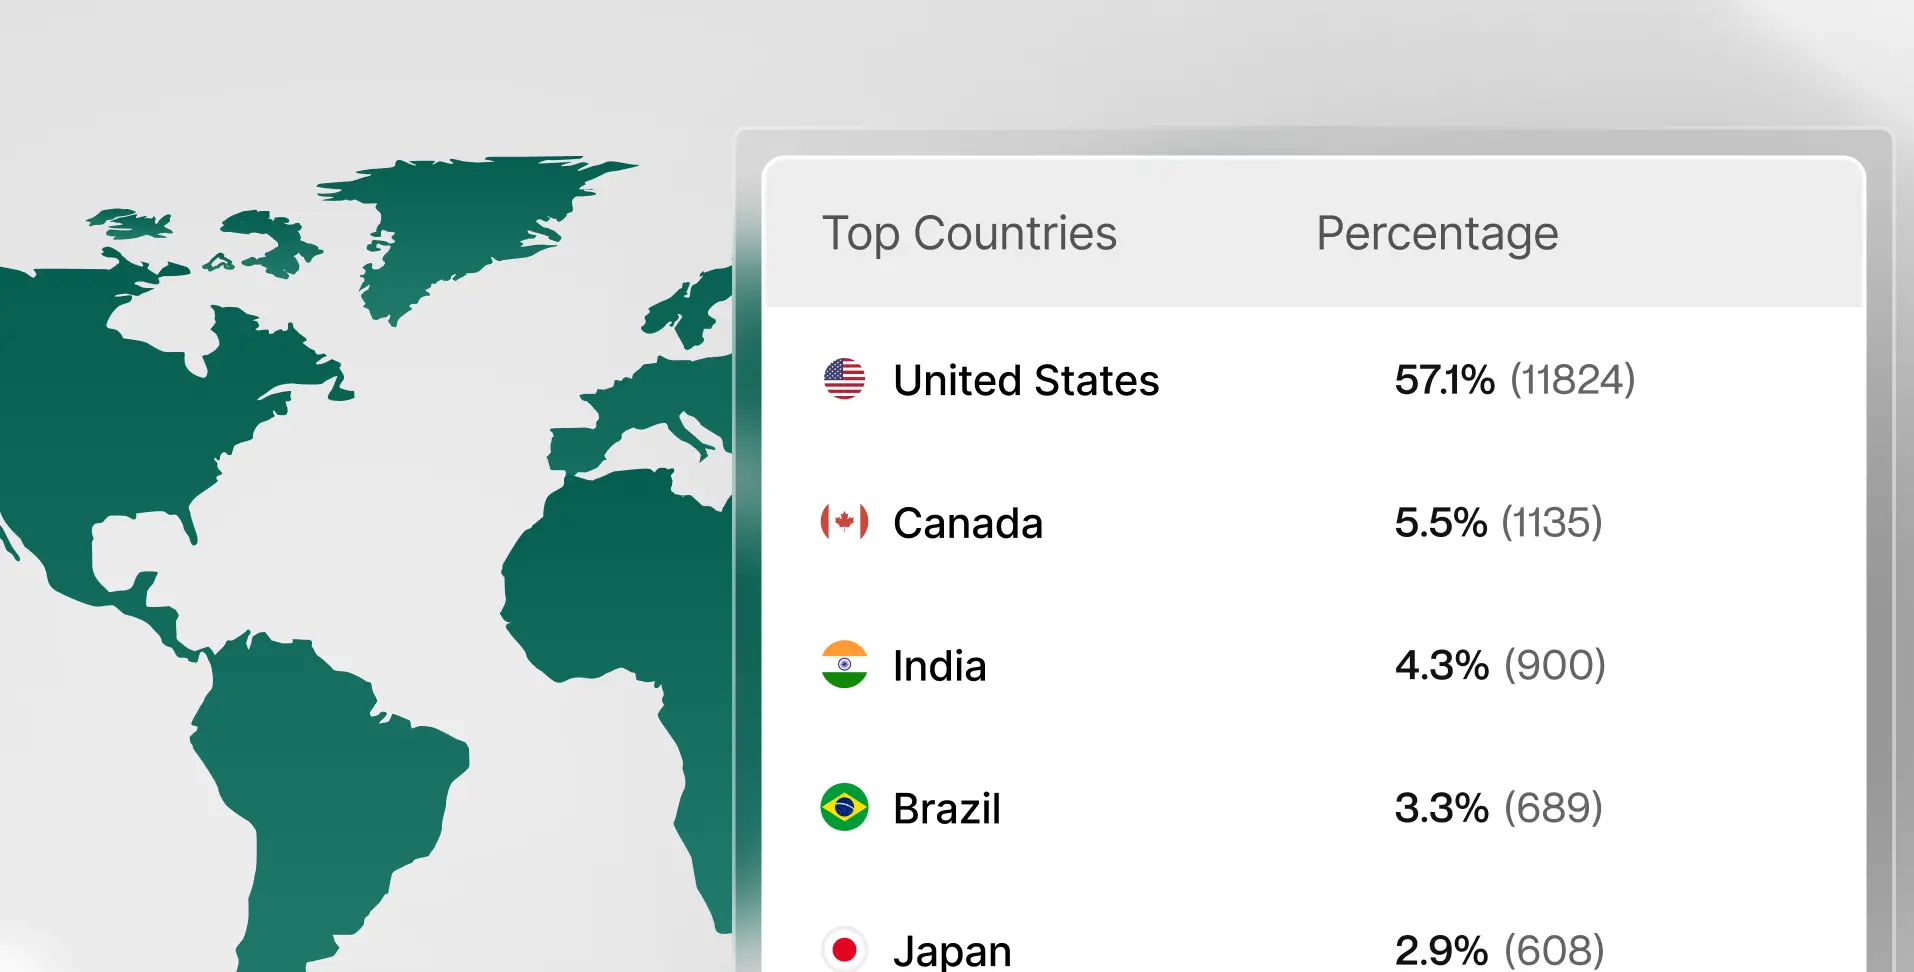Click the Top Countries column header
The height and width of the screenshot is (972, 1914).
point(970,233)
